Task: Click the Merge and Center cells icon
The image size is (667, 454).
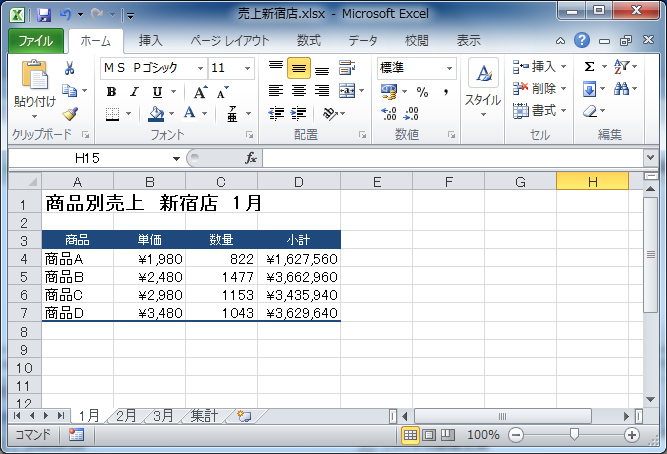Action: tap(346, 91)
